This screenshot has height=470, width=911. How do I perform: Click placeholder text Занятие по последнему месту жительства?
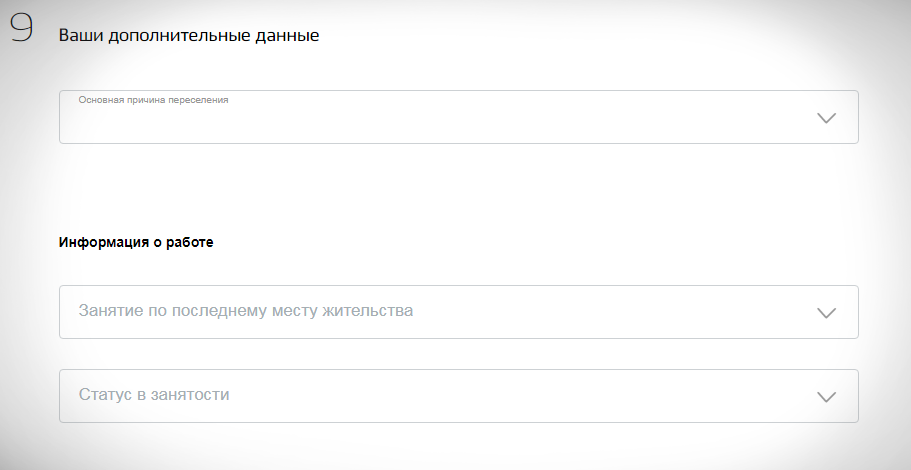coord(246,311)
